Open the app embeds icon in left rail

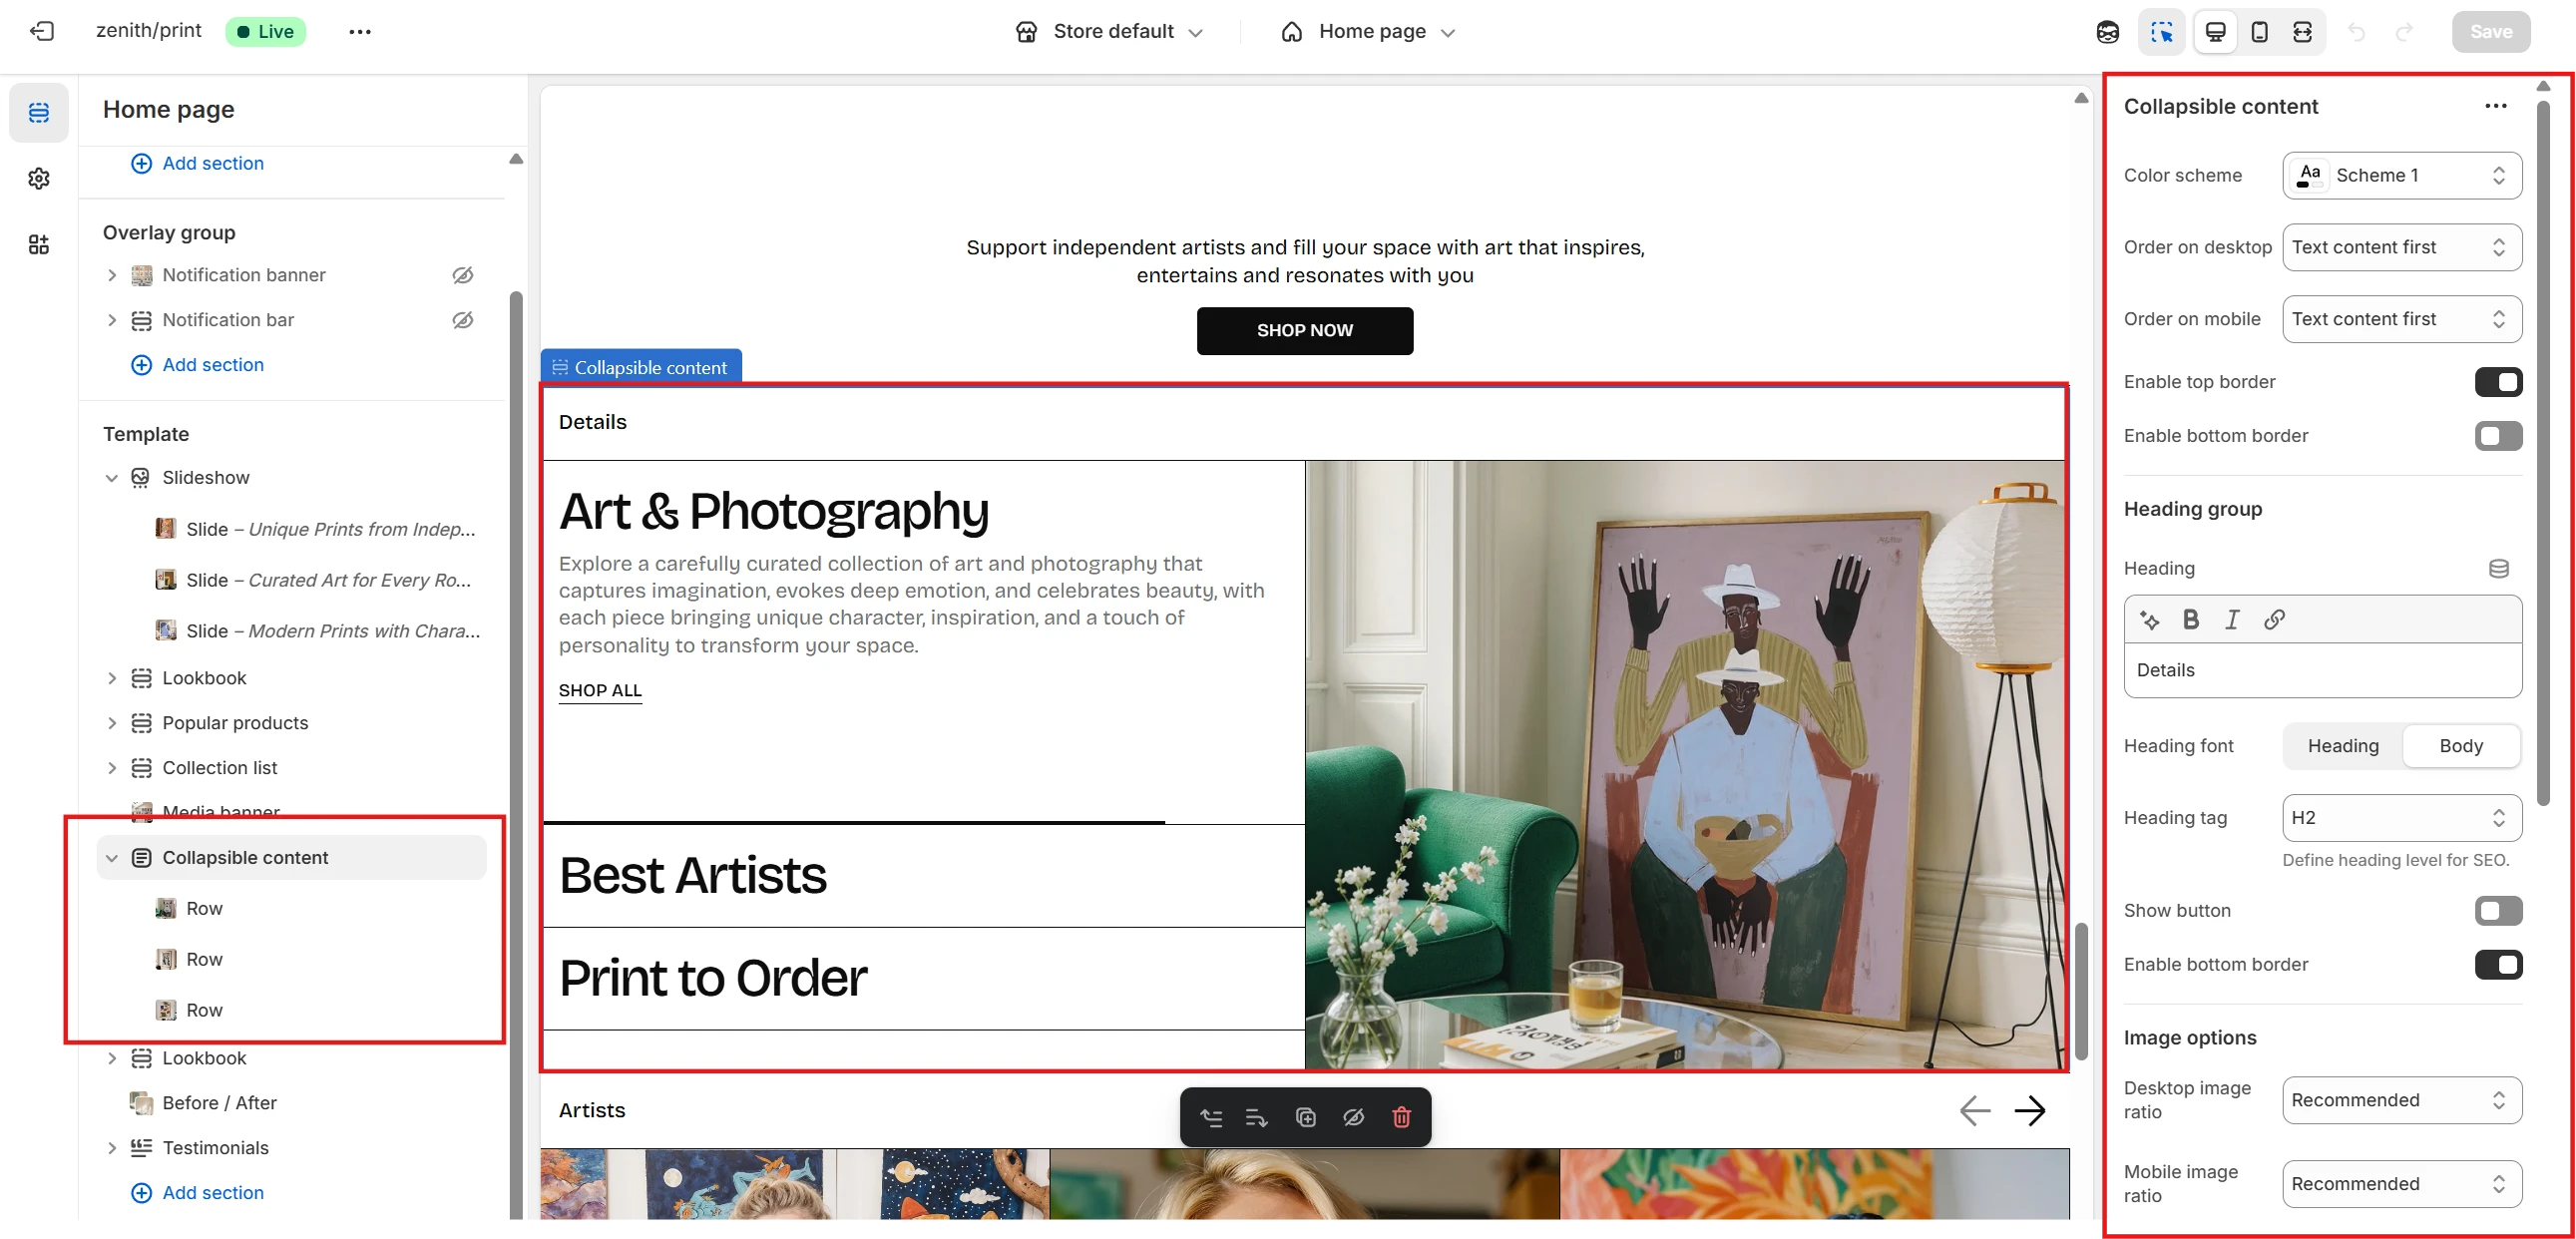(x=39, y=244)
